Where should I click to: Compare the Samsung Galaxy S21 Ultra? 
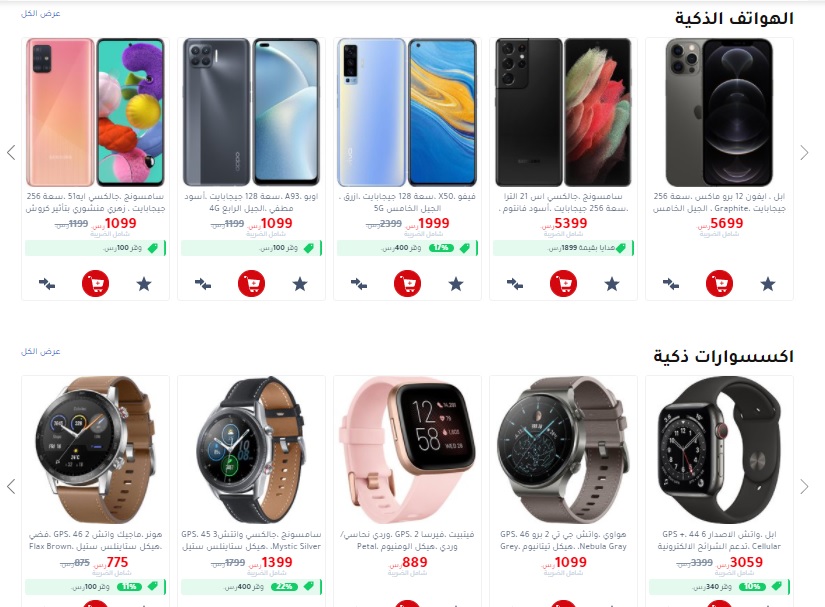tap(515, 285)
